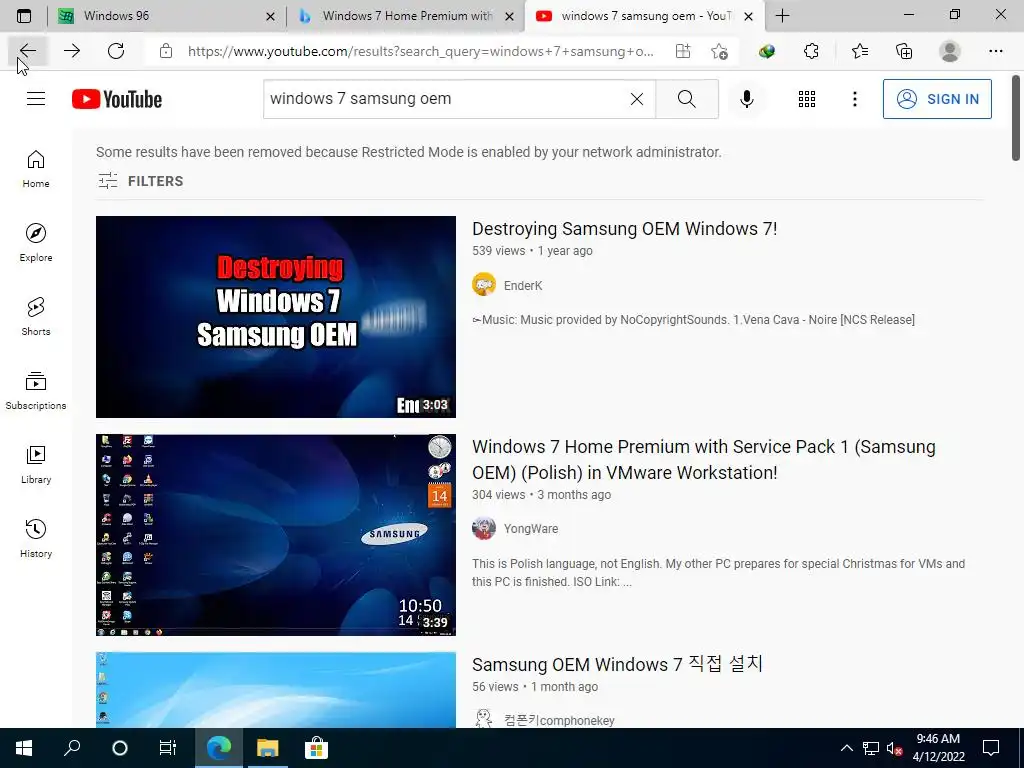The image size is (1024, 768).
Task: Toggle the YouTube hamburger guide menu
Action: [x=36, y=99]
